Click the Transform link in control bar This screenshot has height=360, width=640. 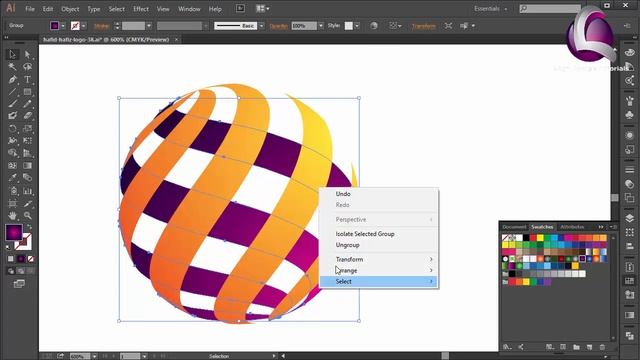click(424, 26)
